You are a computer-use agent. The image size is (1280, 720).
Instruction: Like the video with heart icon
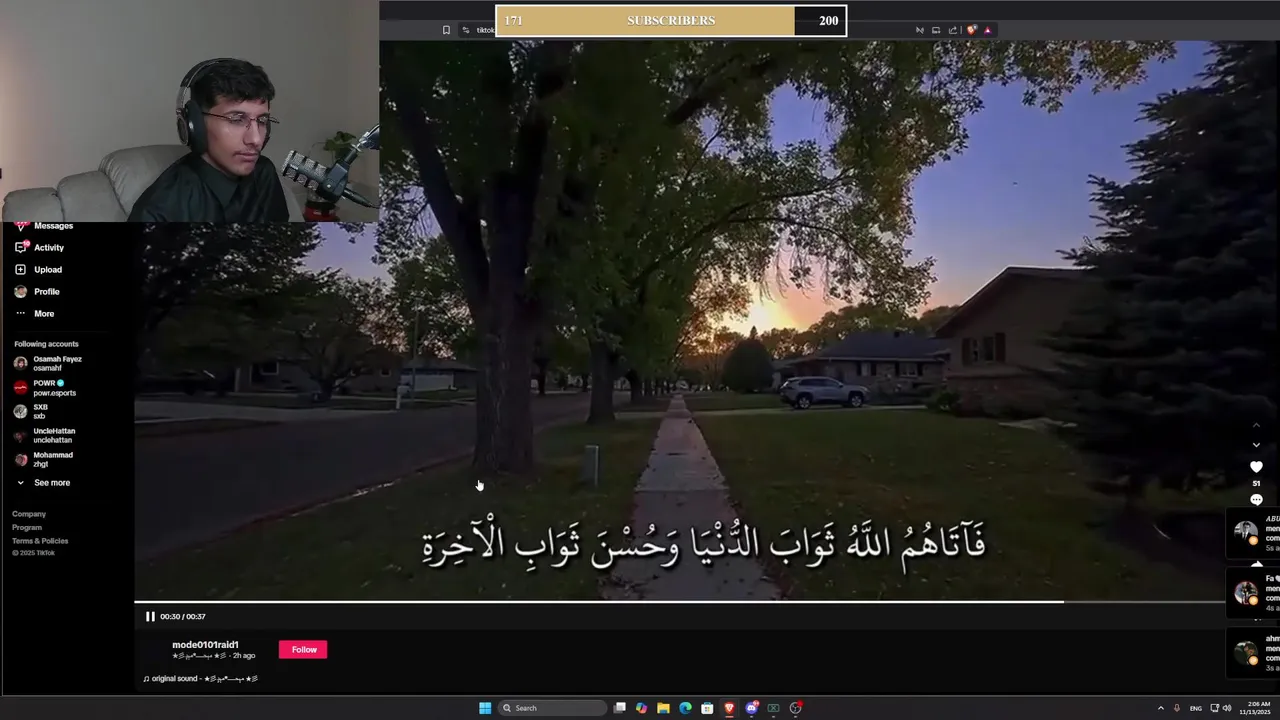click(1256, 467)
